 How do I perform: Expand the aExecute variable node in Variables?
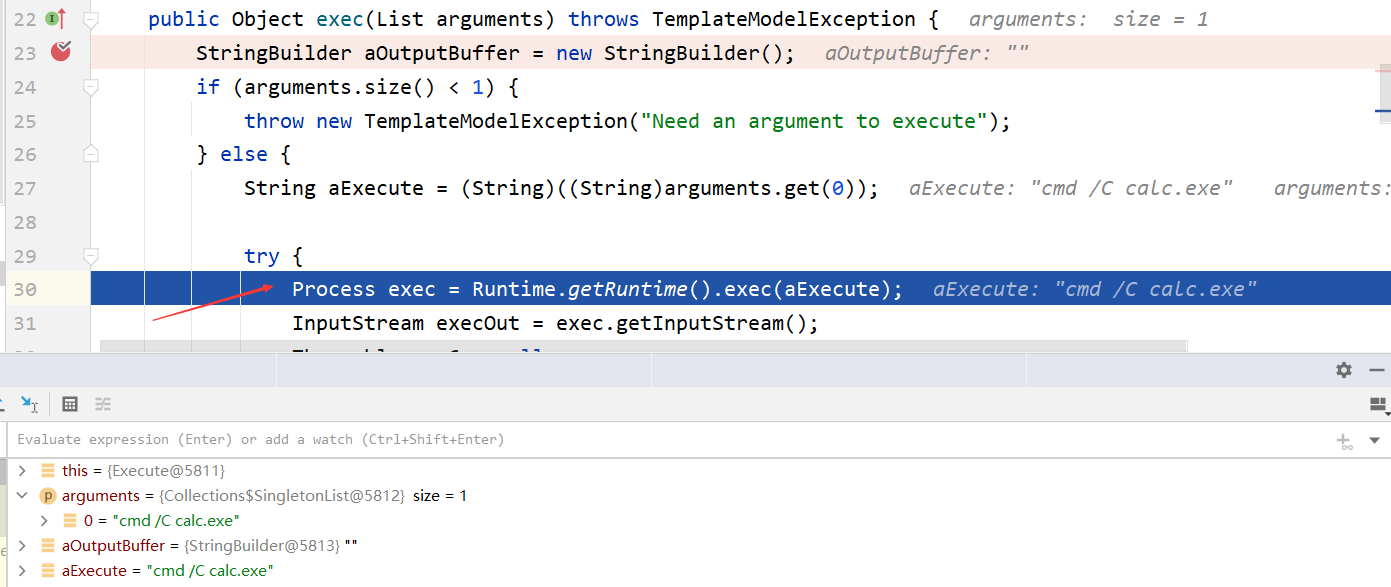pos(22,571)
